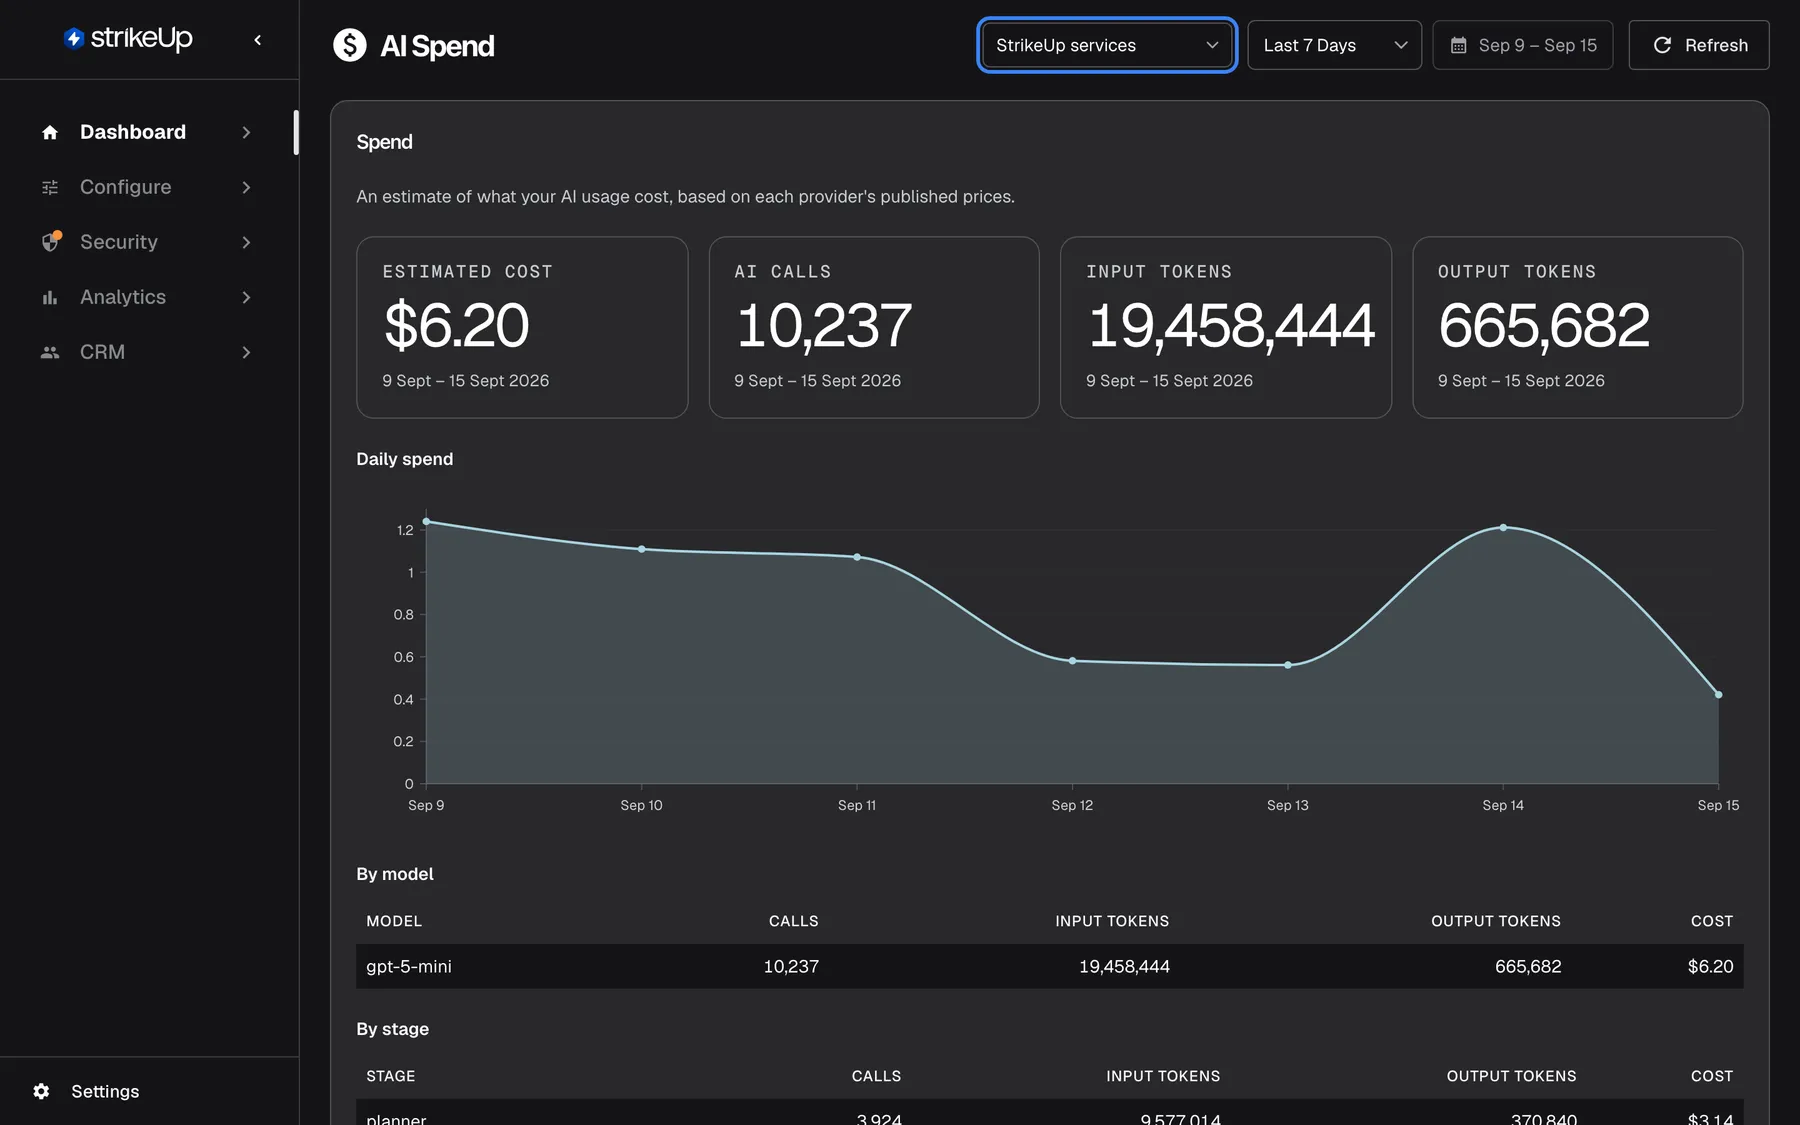Click the Dashboard home icon
Viewport: 1800px width, 1125px height.
click(x=50, y=132)
